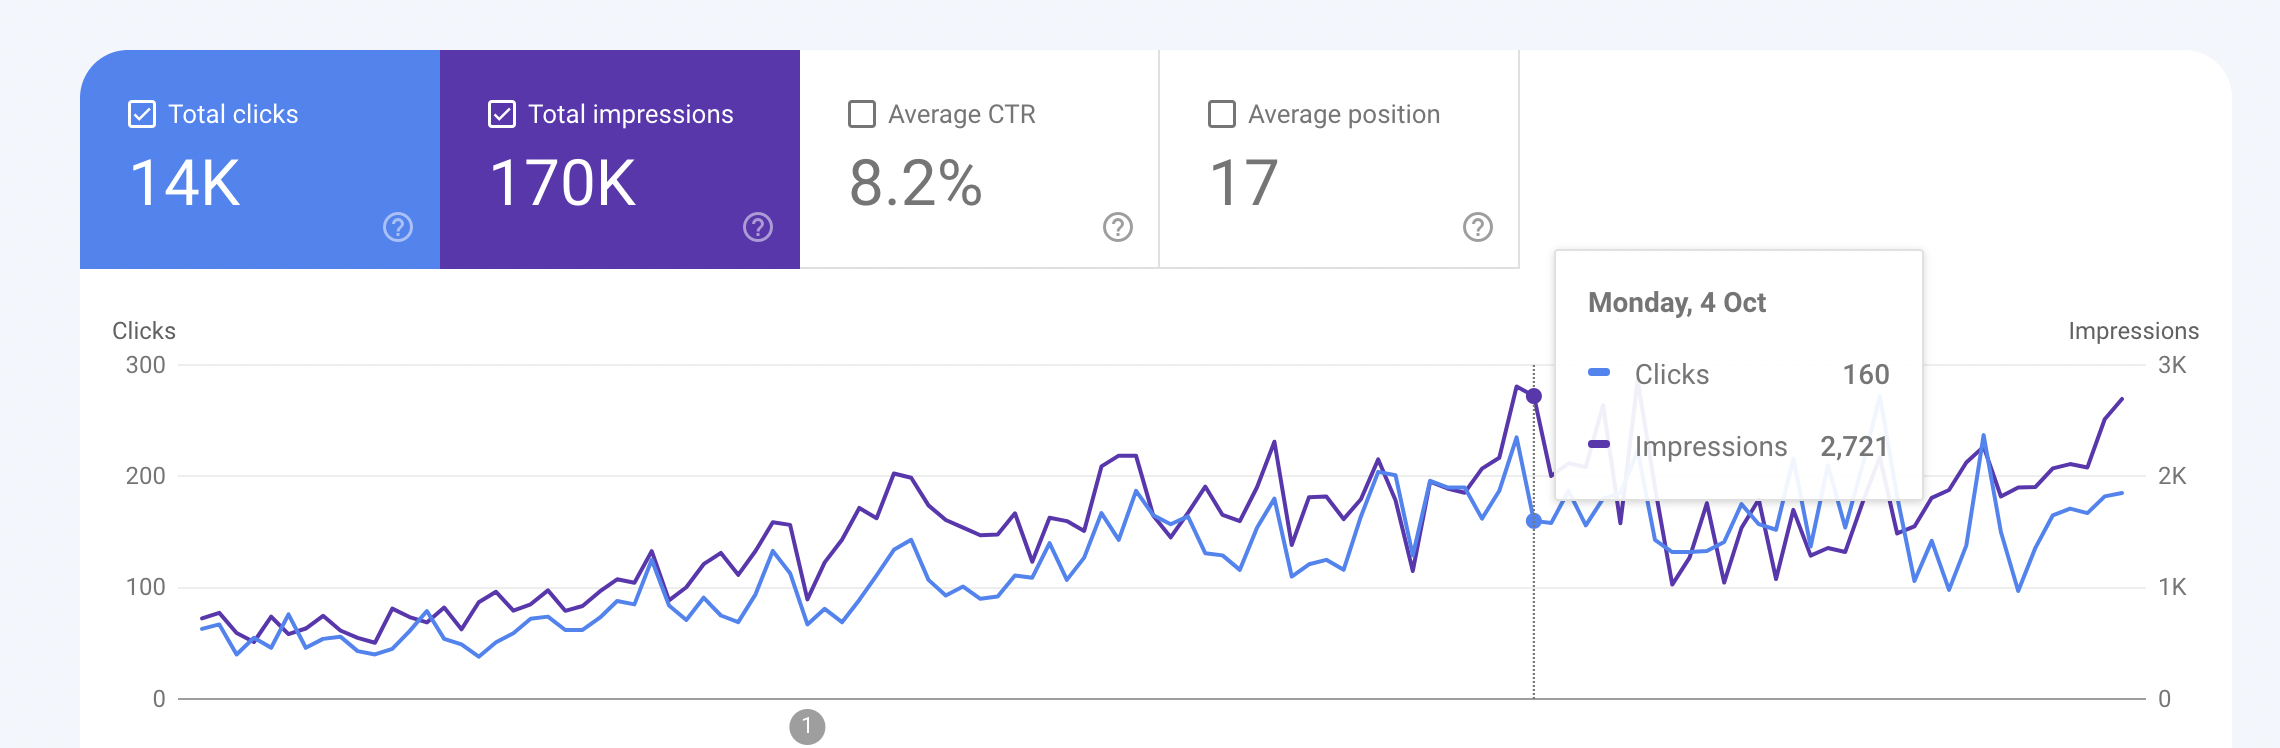Click the Clicks axis title on left

click(x=144, y=331)
